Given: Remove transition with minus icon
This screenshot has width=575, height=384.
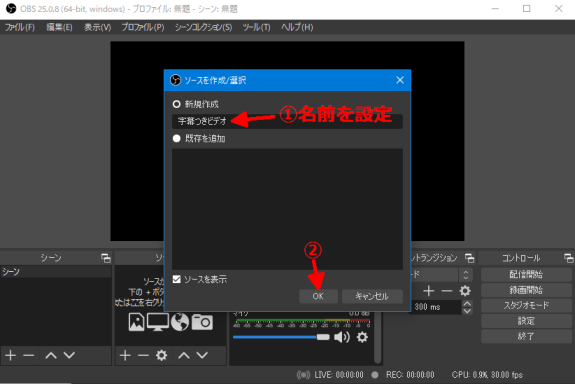Looking at the screenshot, I should pyautogui.click(x=447, y=291).
